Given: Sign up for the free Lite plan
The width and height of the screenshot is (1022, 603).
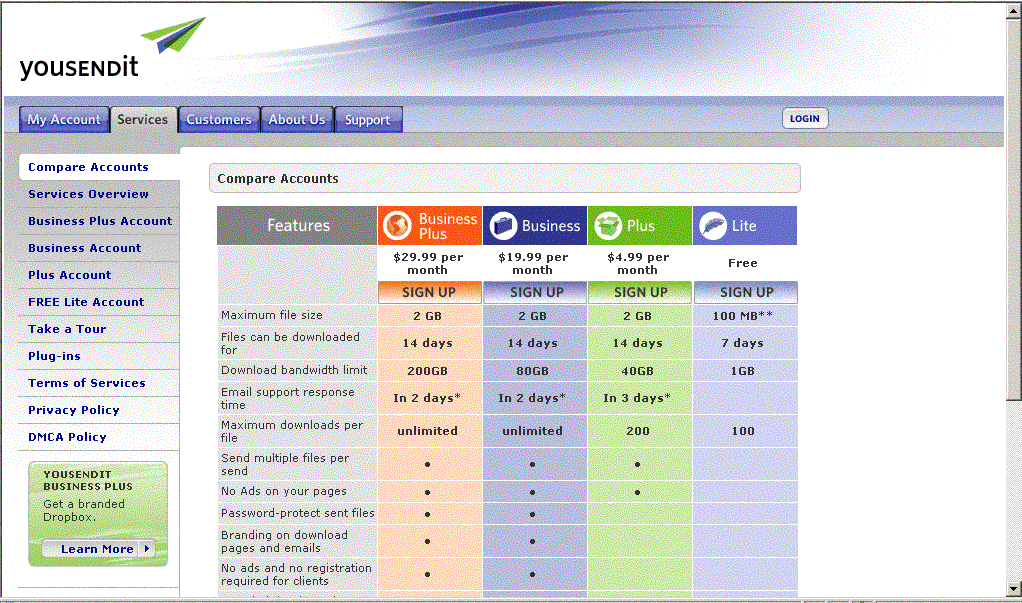Looking at the screenshot, I should pyautogui.click(x=746, y=292).
